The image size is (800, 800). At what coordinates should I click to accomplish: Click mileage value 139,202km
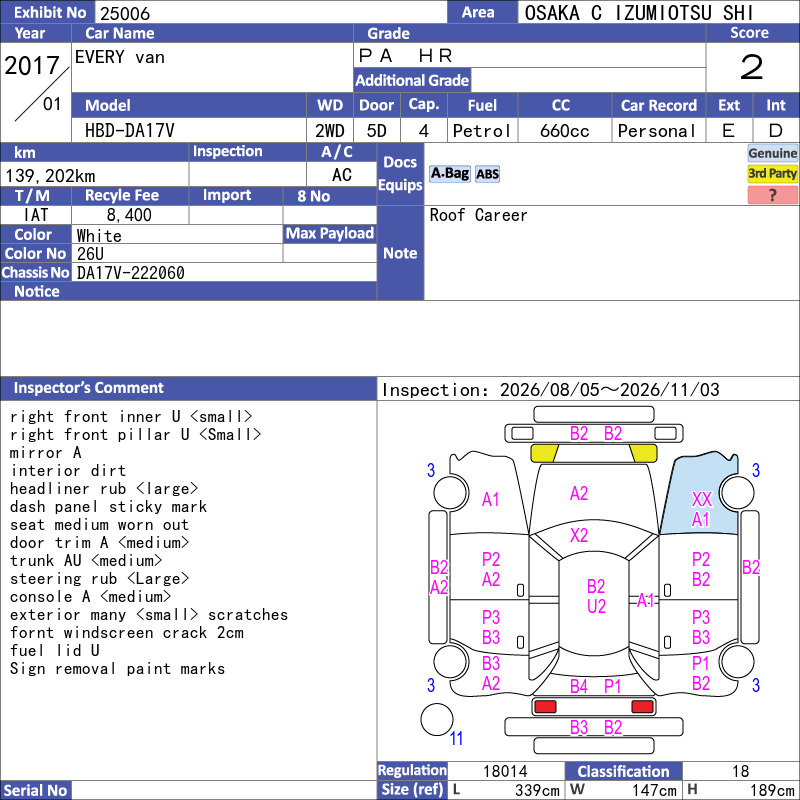(50, 176)
